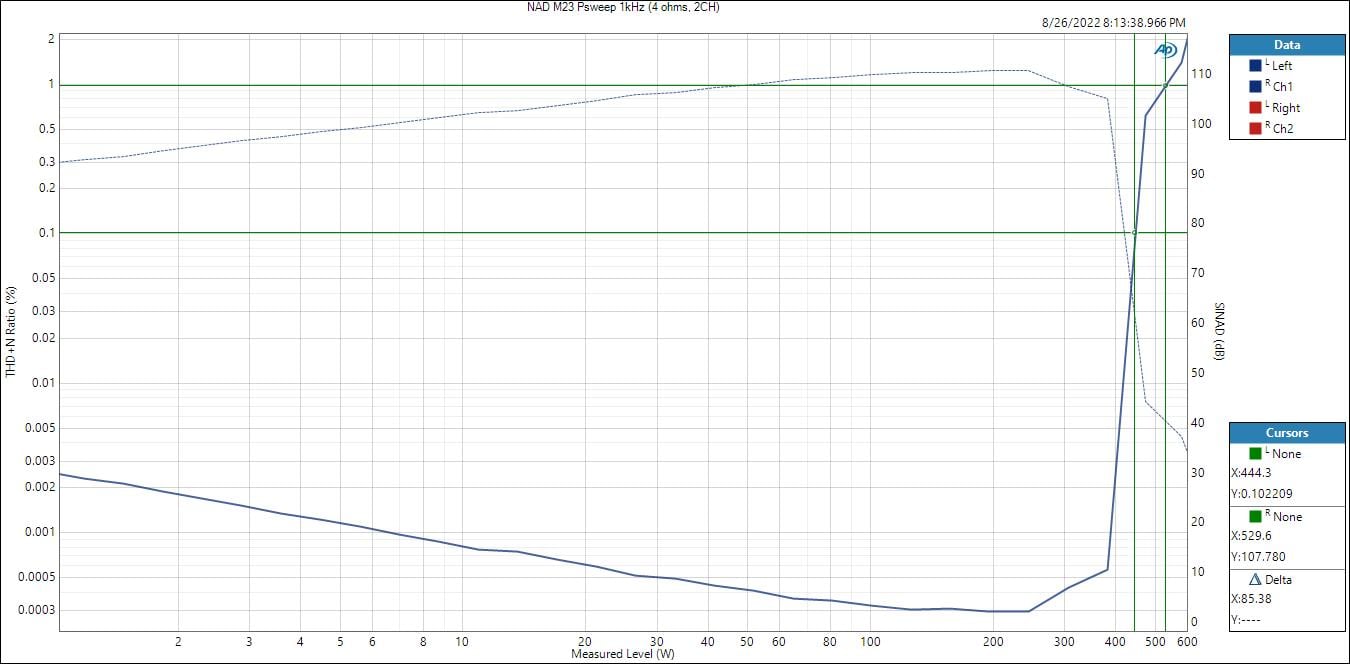Click the green left cursor None marker
This screenshot has width=1350, height=664.
click(x=1255, y=453)
